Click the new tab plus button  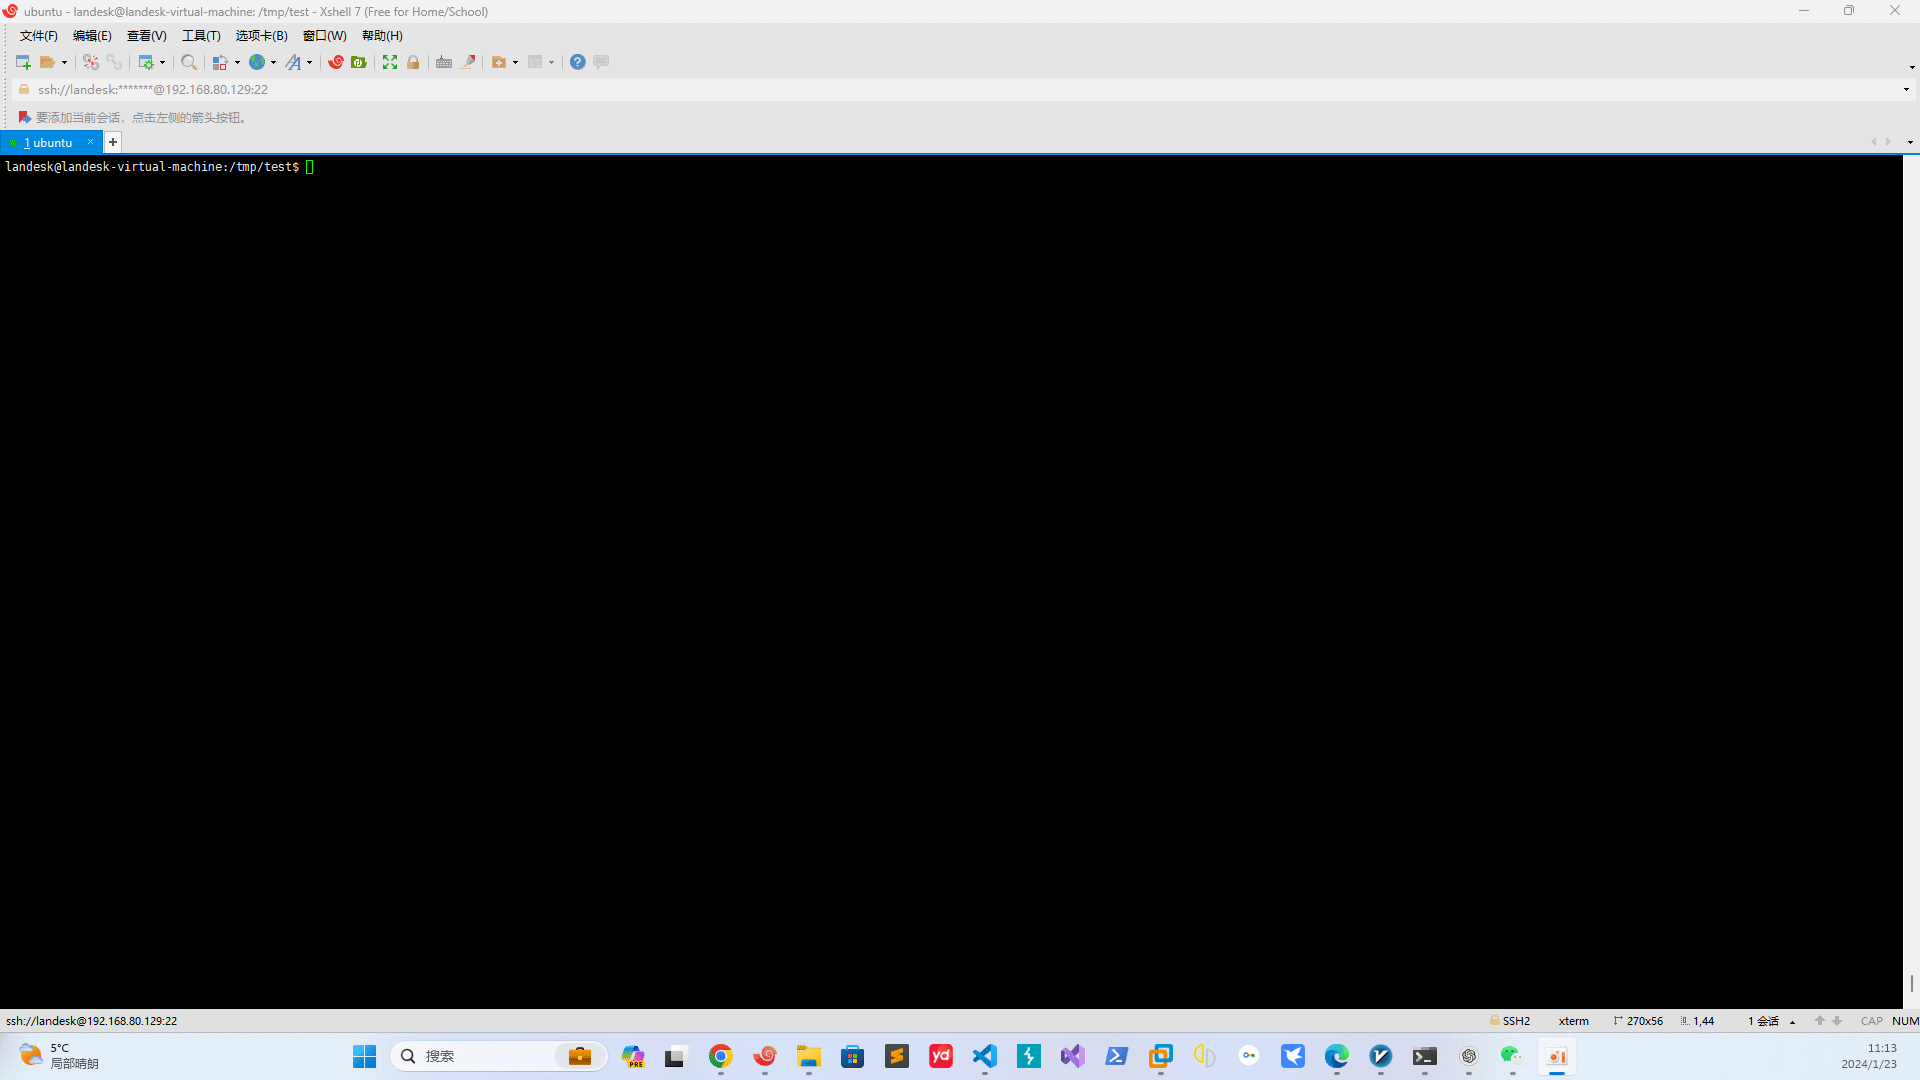coord(112,142)
